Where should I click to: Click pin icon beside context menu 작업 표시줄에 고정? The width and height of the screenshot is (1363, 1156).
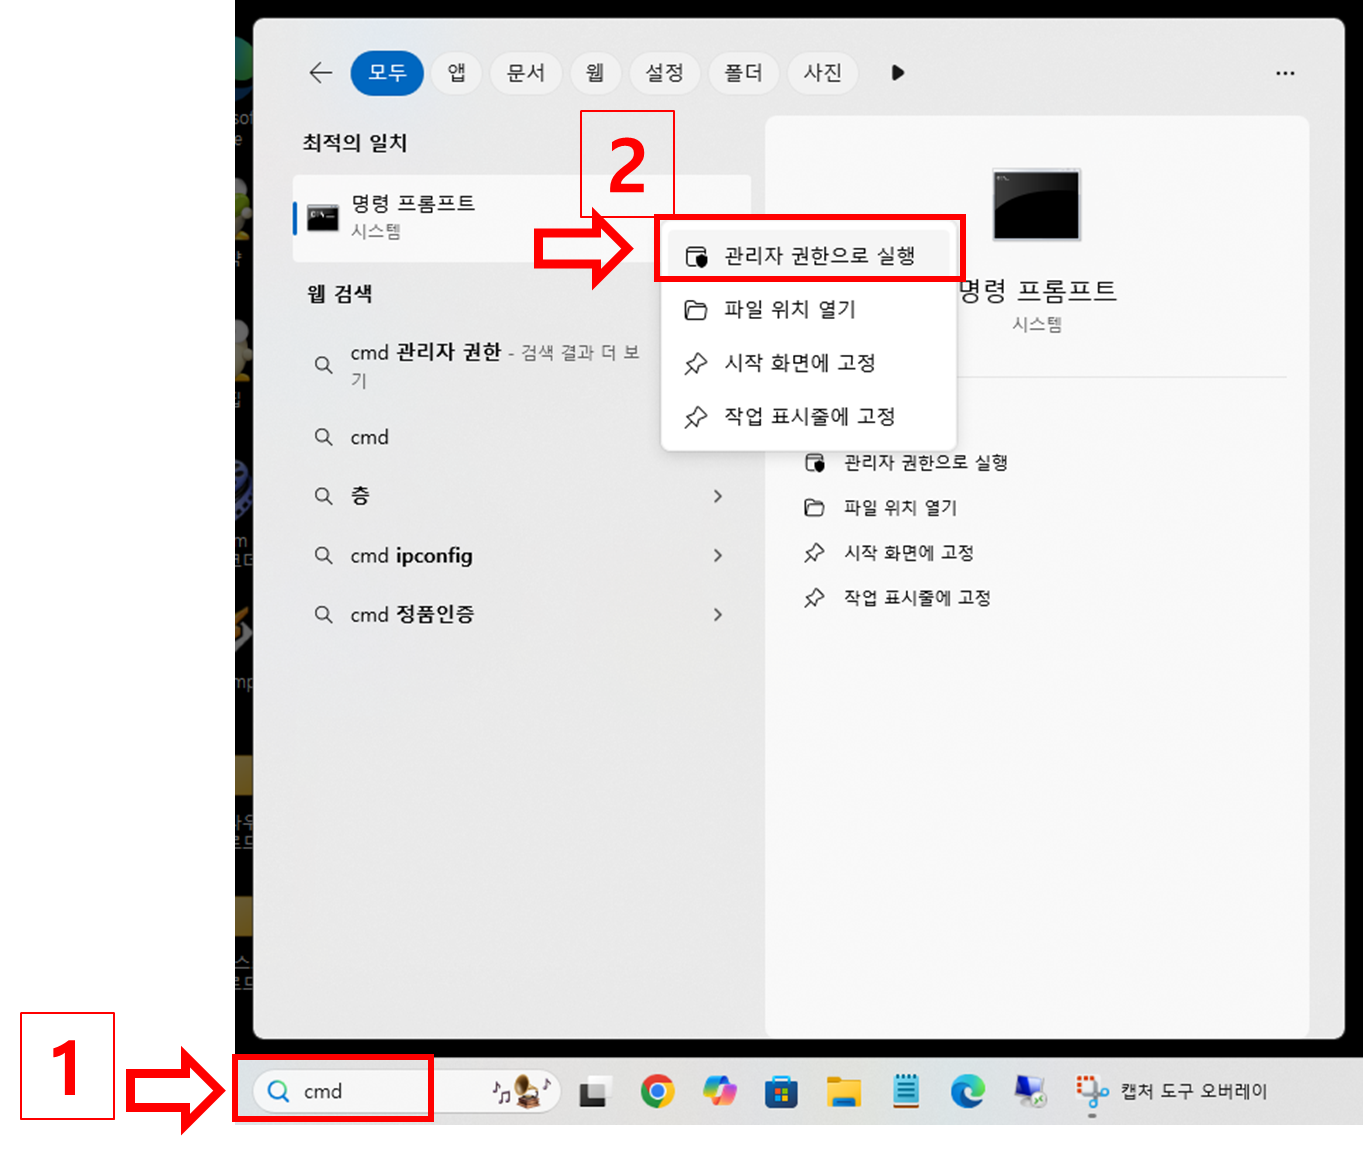(x=696, y=417)
